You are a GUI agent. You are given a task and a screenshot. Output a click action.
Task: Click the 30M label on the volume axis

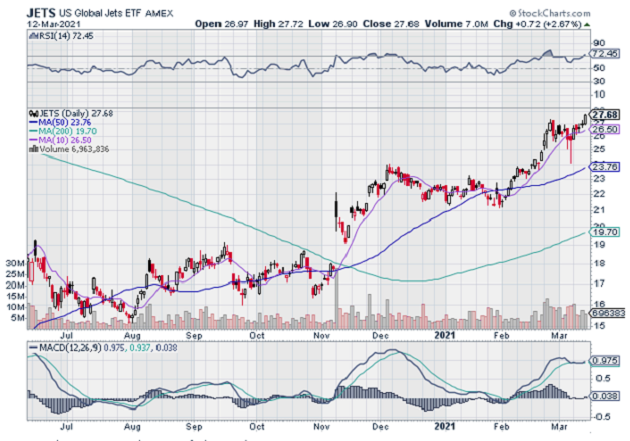[x=15, y=263]
